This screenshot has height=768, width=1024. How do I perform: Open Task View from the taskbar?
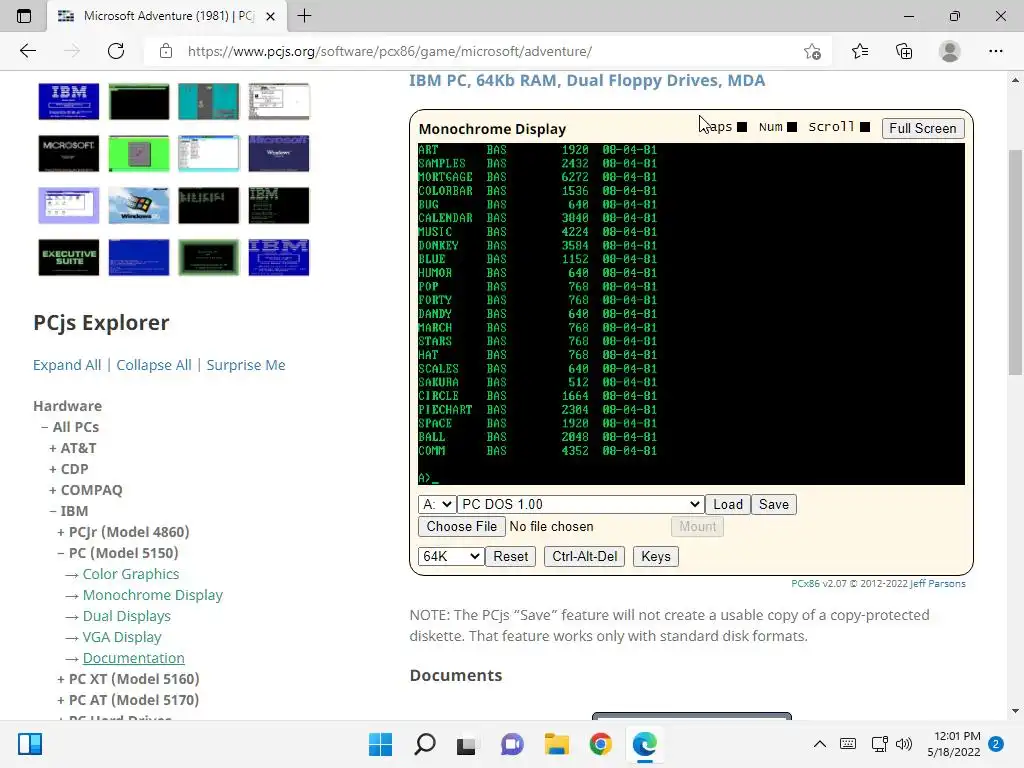click(x=466, y=744)
